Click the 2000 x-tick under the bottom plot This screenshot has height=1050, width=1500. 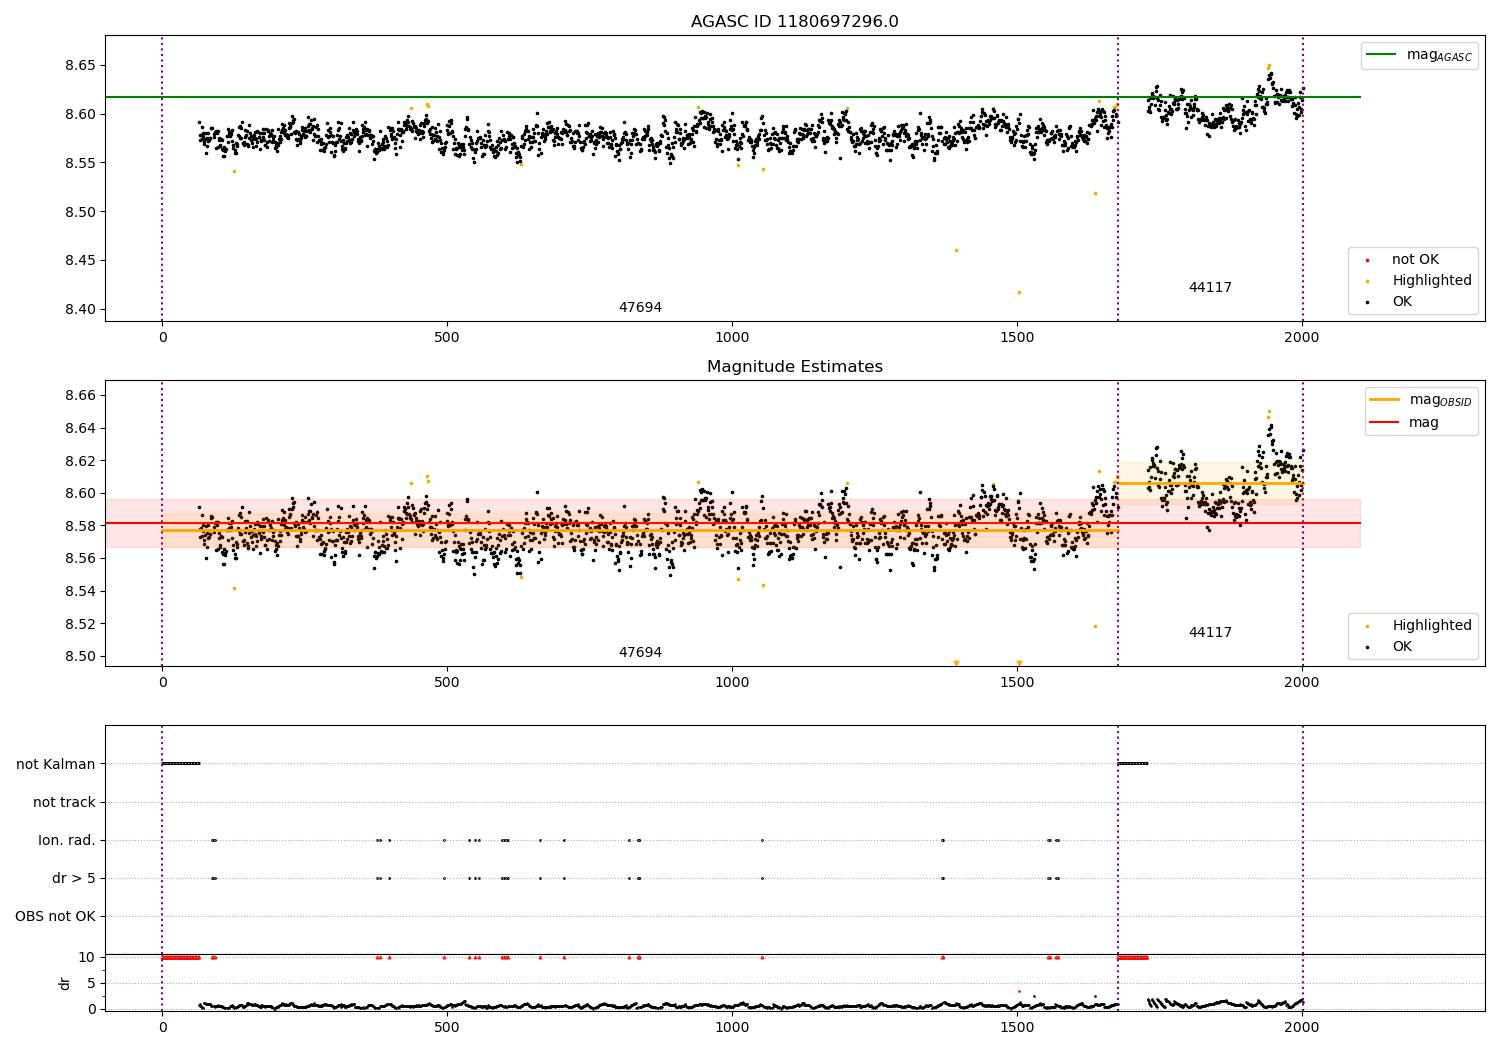[1302, 1026]
